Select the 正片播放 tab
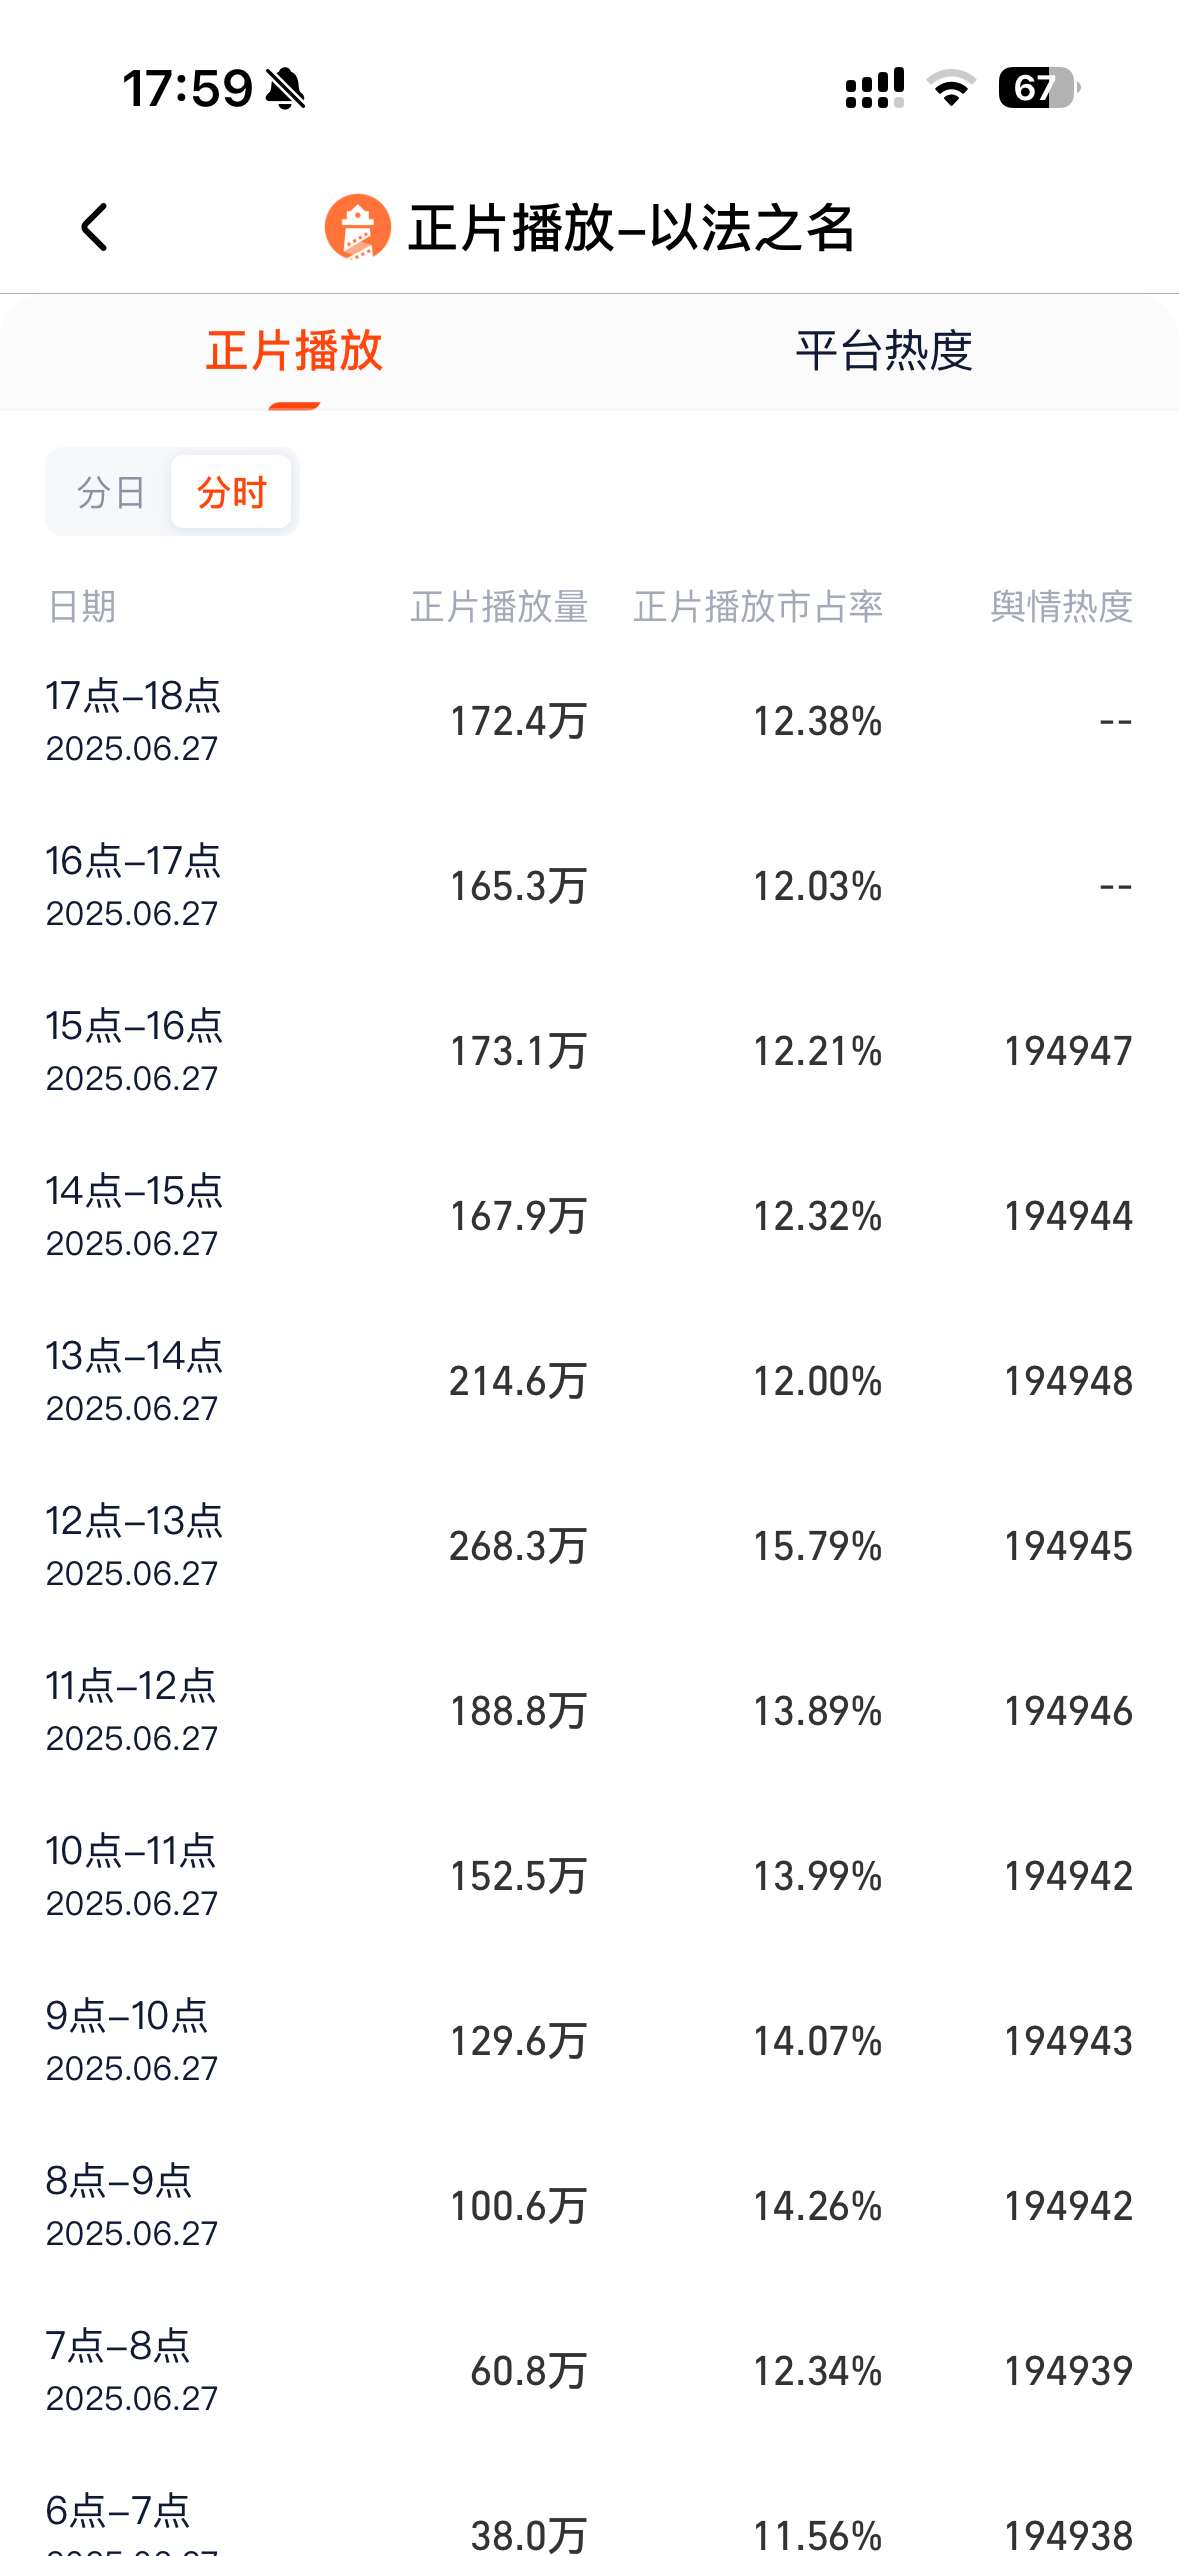The width and height of the screenshot is (1179, 2556). click(x=294, y=351)
